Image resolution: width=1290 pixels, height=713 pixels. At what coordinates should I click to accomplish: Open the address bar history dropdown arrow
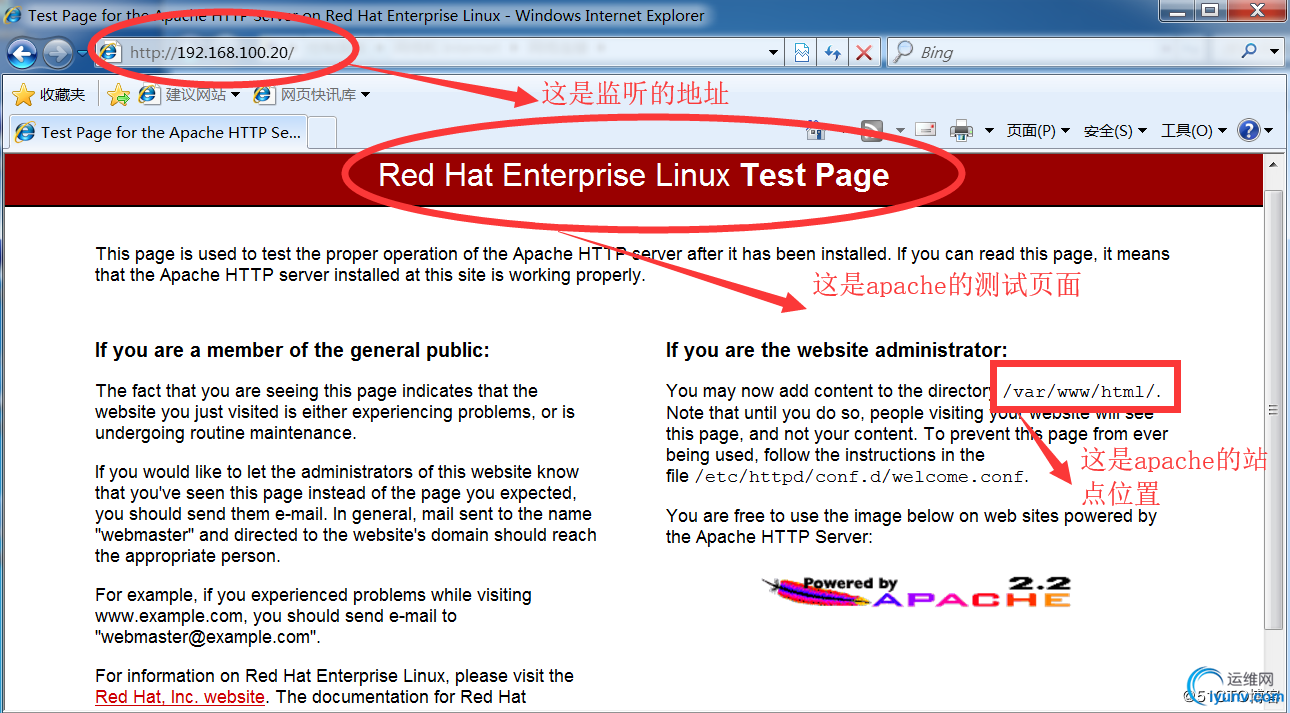point(774,52)
